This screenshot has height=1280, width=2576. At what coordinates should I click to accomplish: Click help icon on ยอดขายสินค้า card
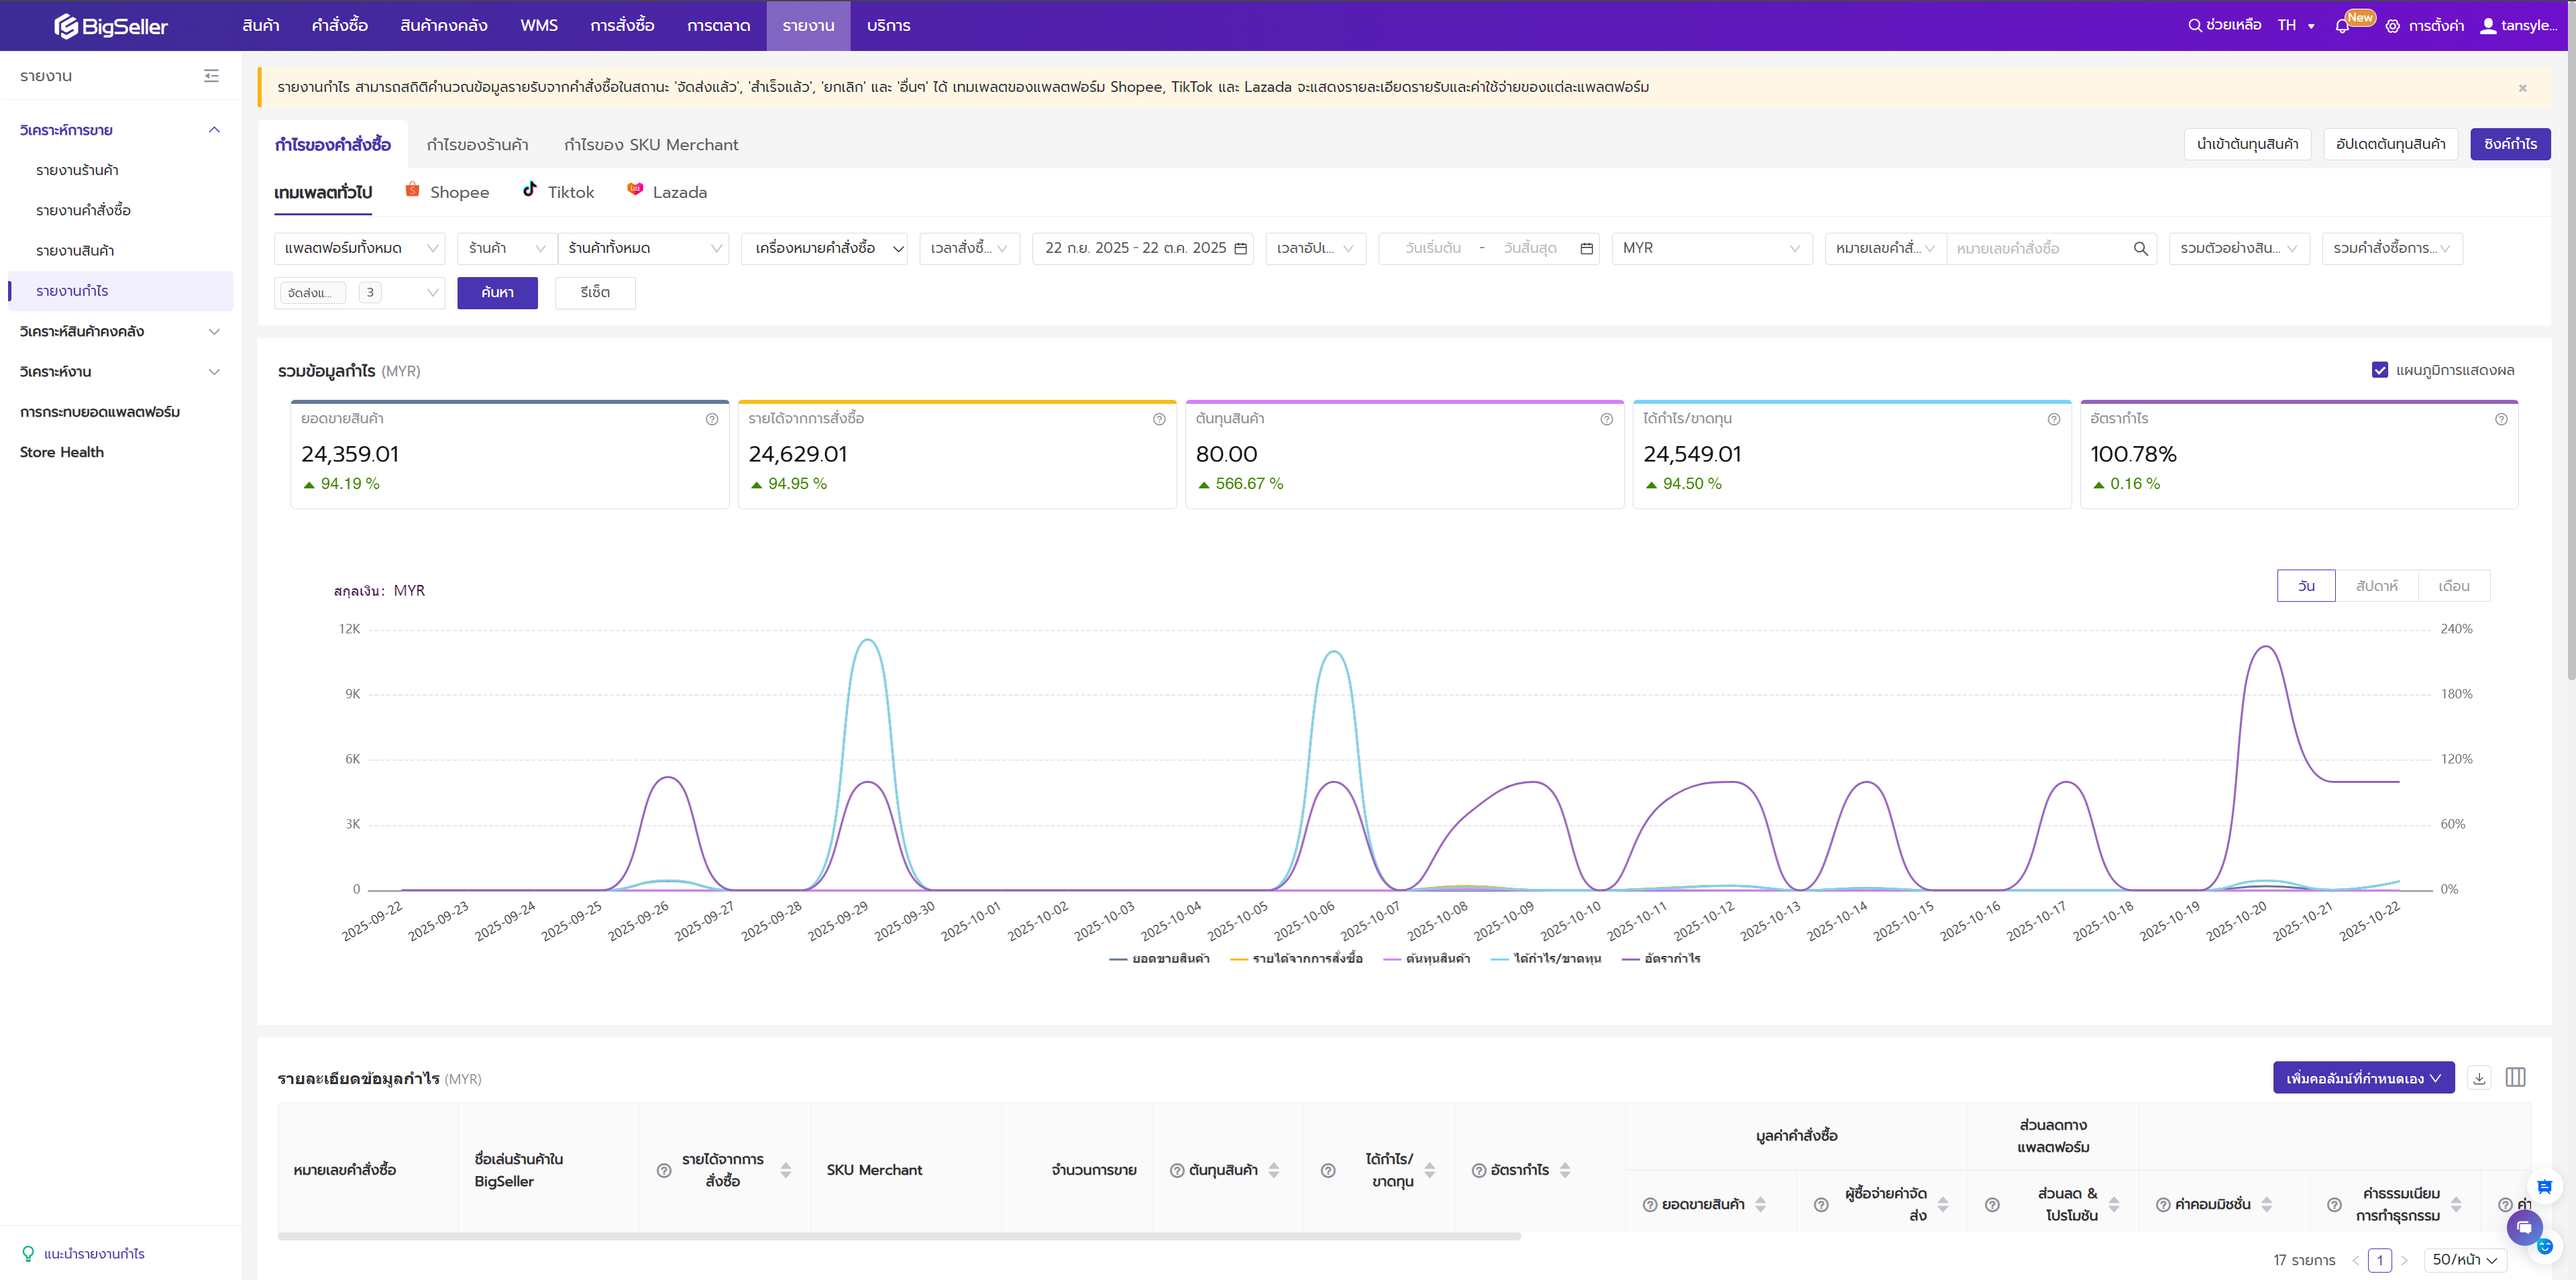712,419
